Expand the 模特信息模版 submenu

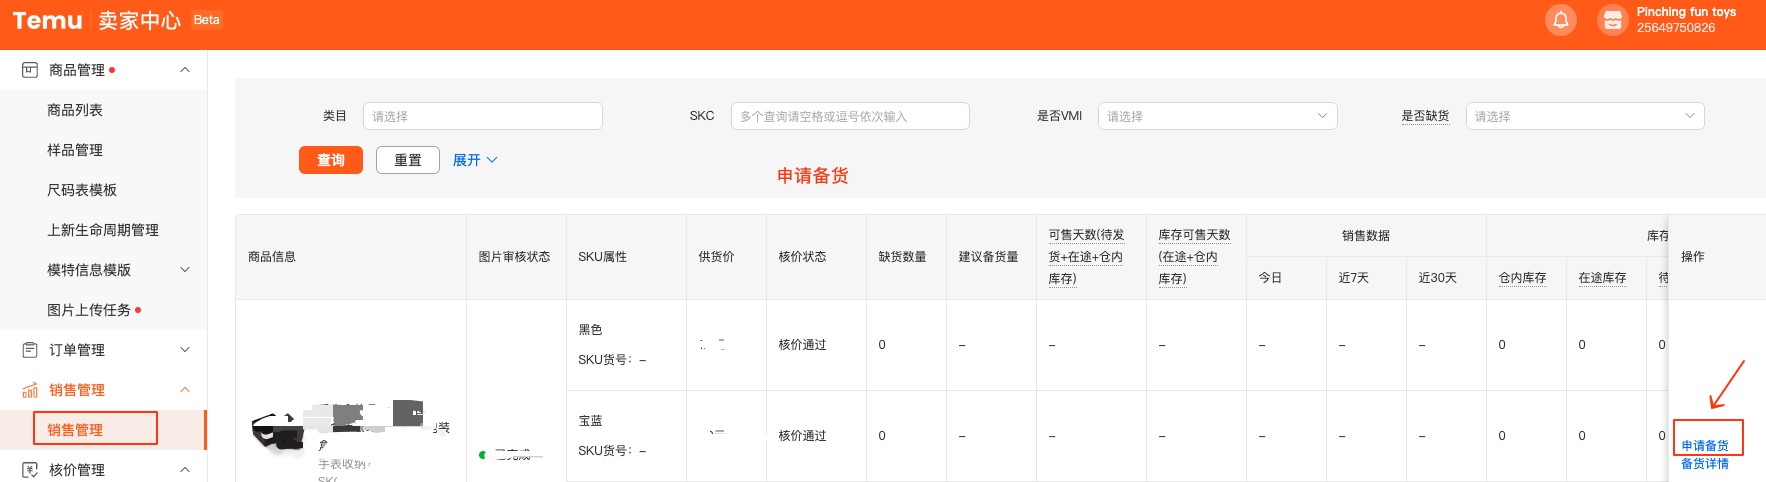pyautogui.click(x=185, y=270)
